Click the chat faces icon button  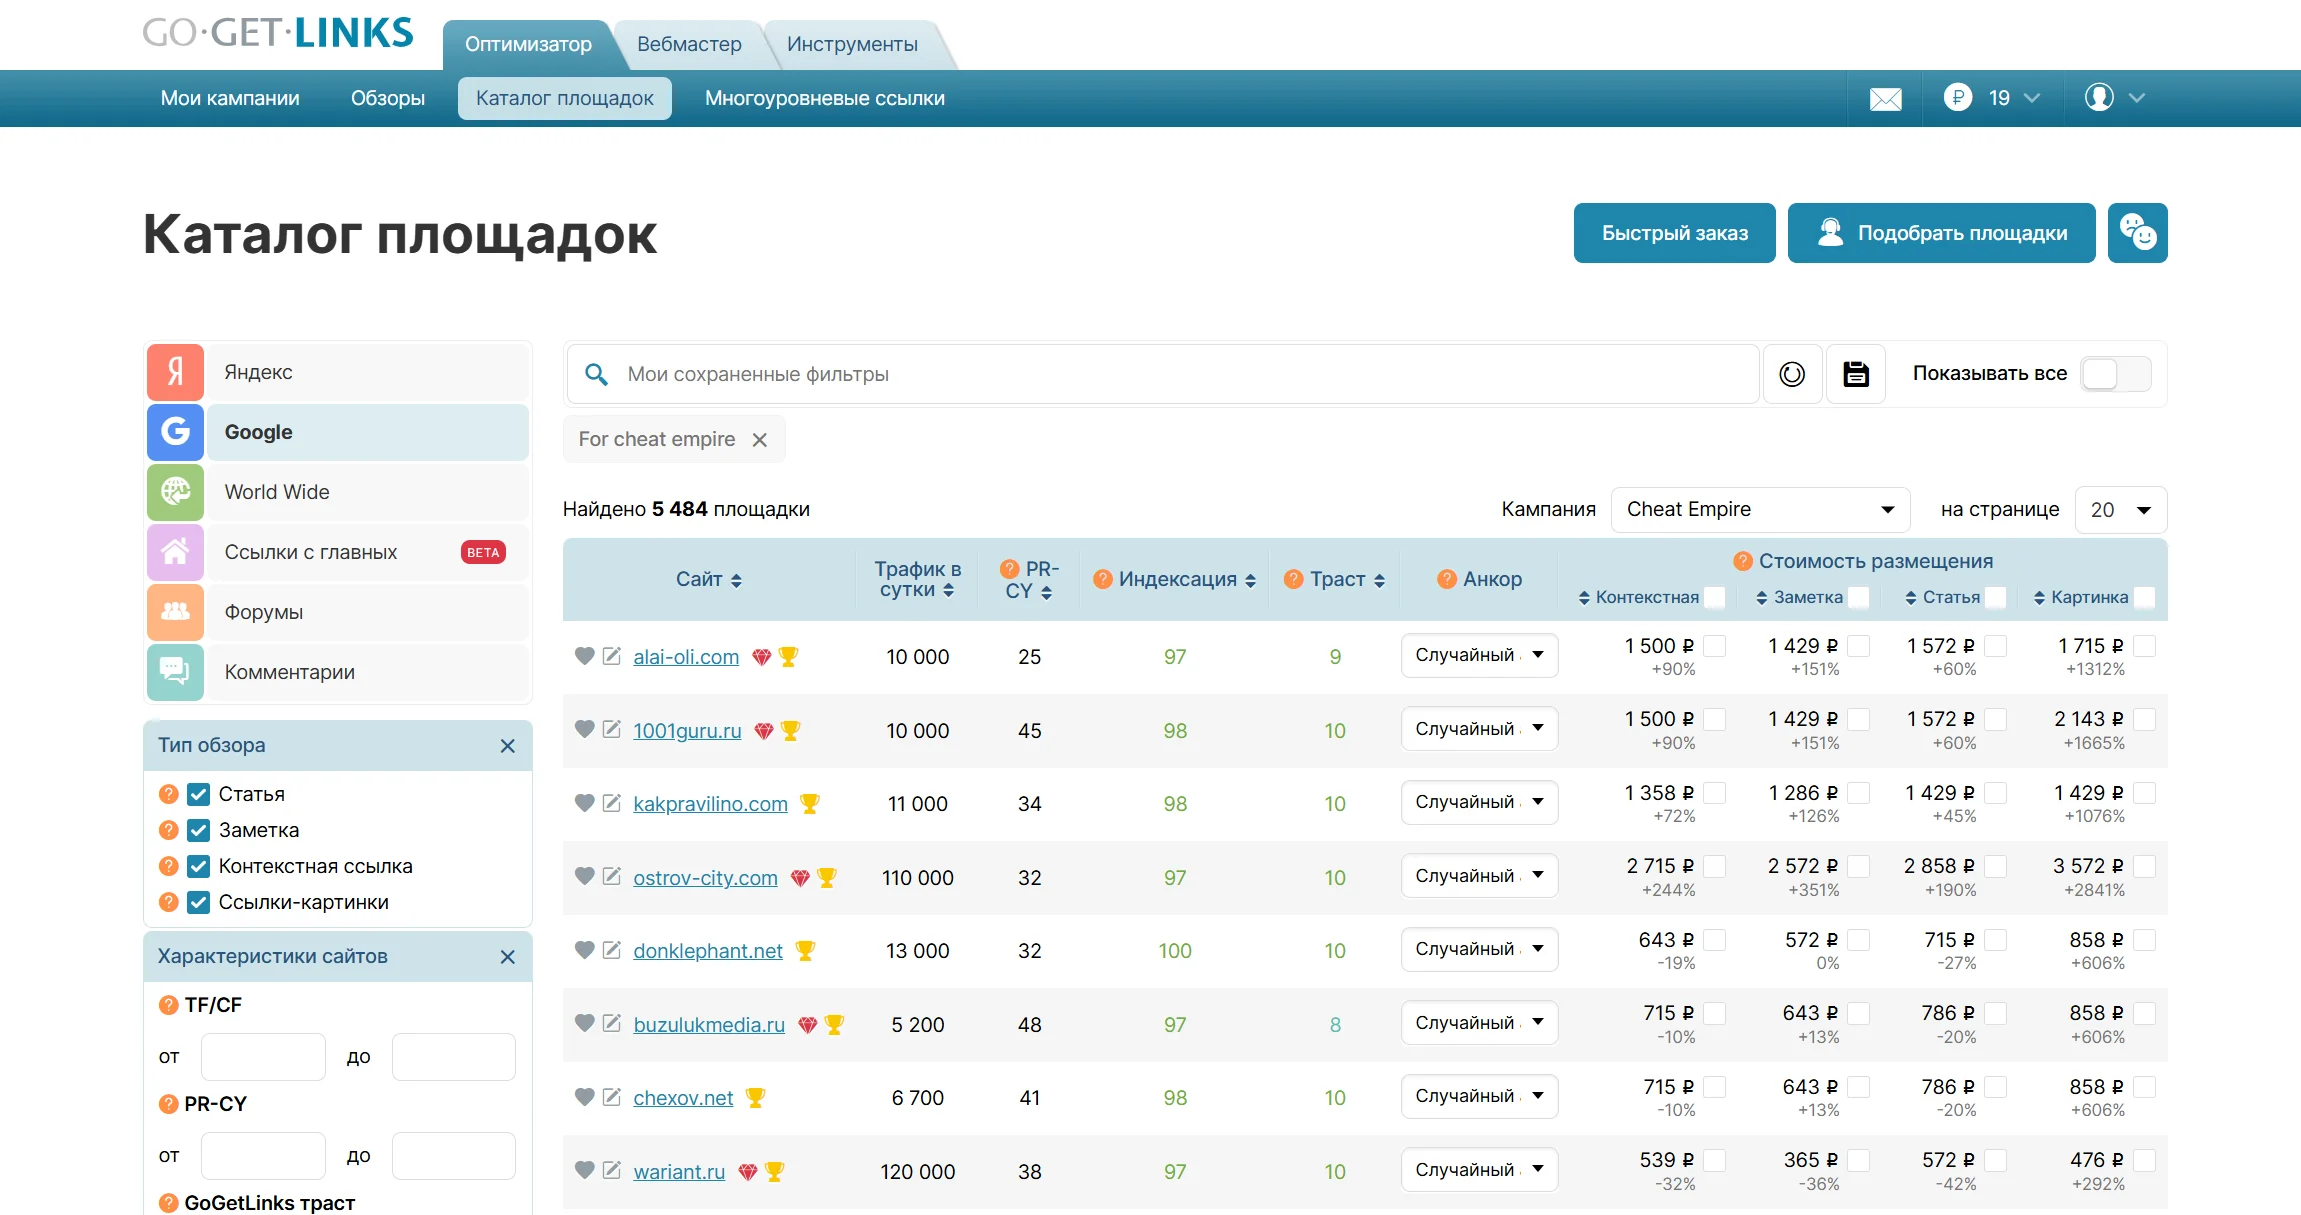2137,233
